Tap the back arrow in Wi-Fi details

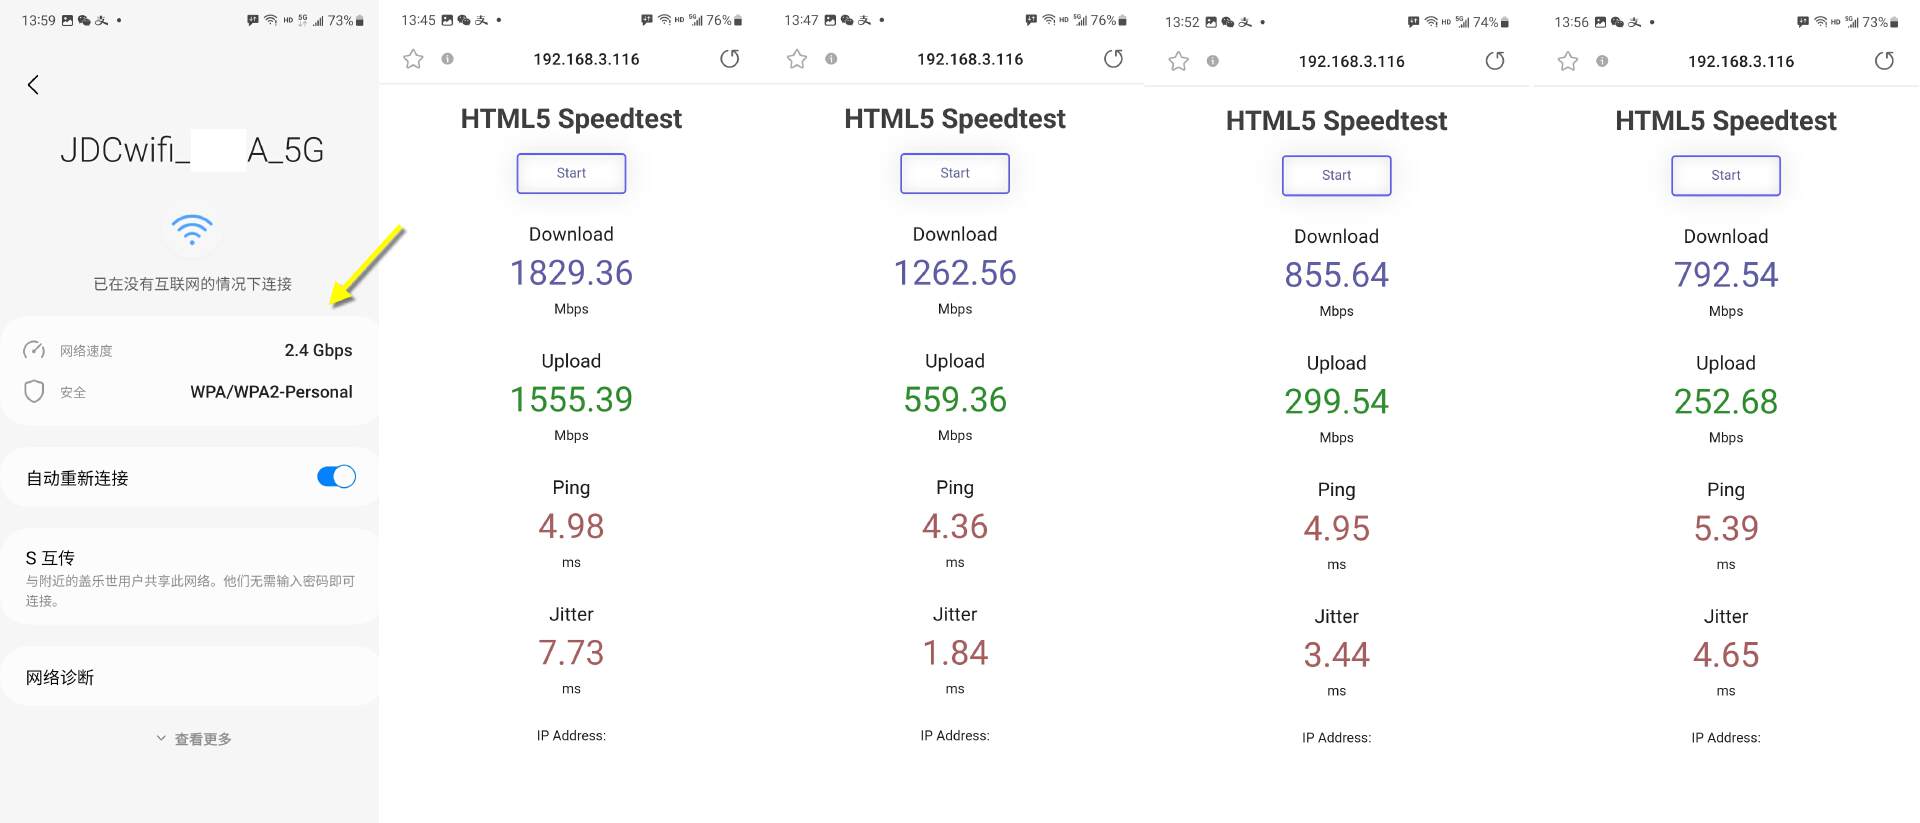[x=33, y=85]
